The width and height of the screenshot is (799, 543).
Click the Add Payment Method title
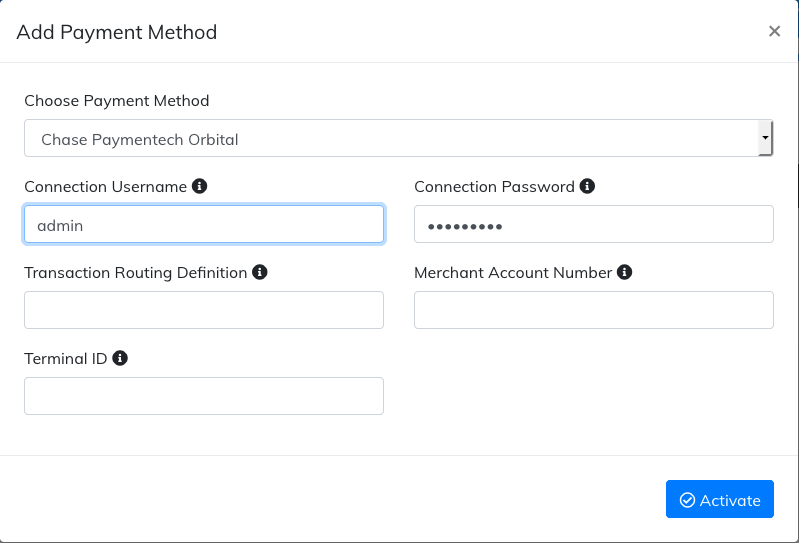[117, 32]
